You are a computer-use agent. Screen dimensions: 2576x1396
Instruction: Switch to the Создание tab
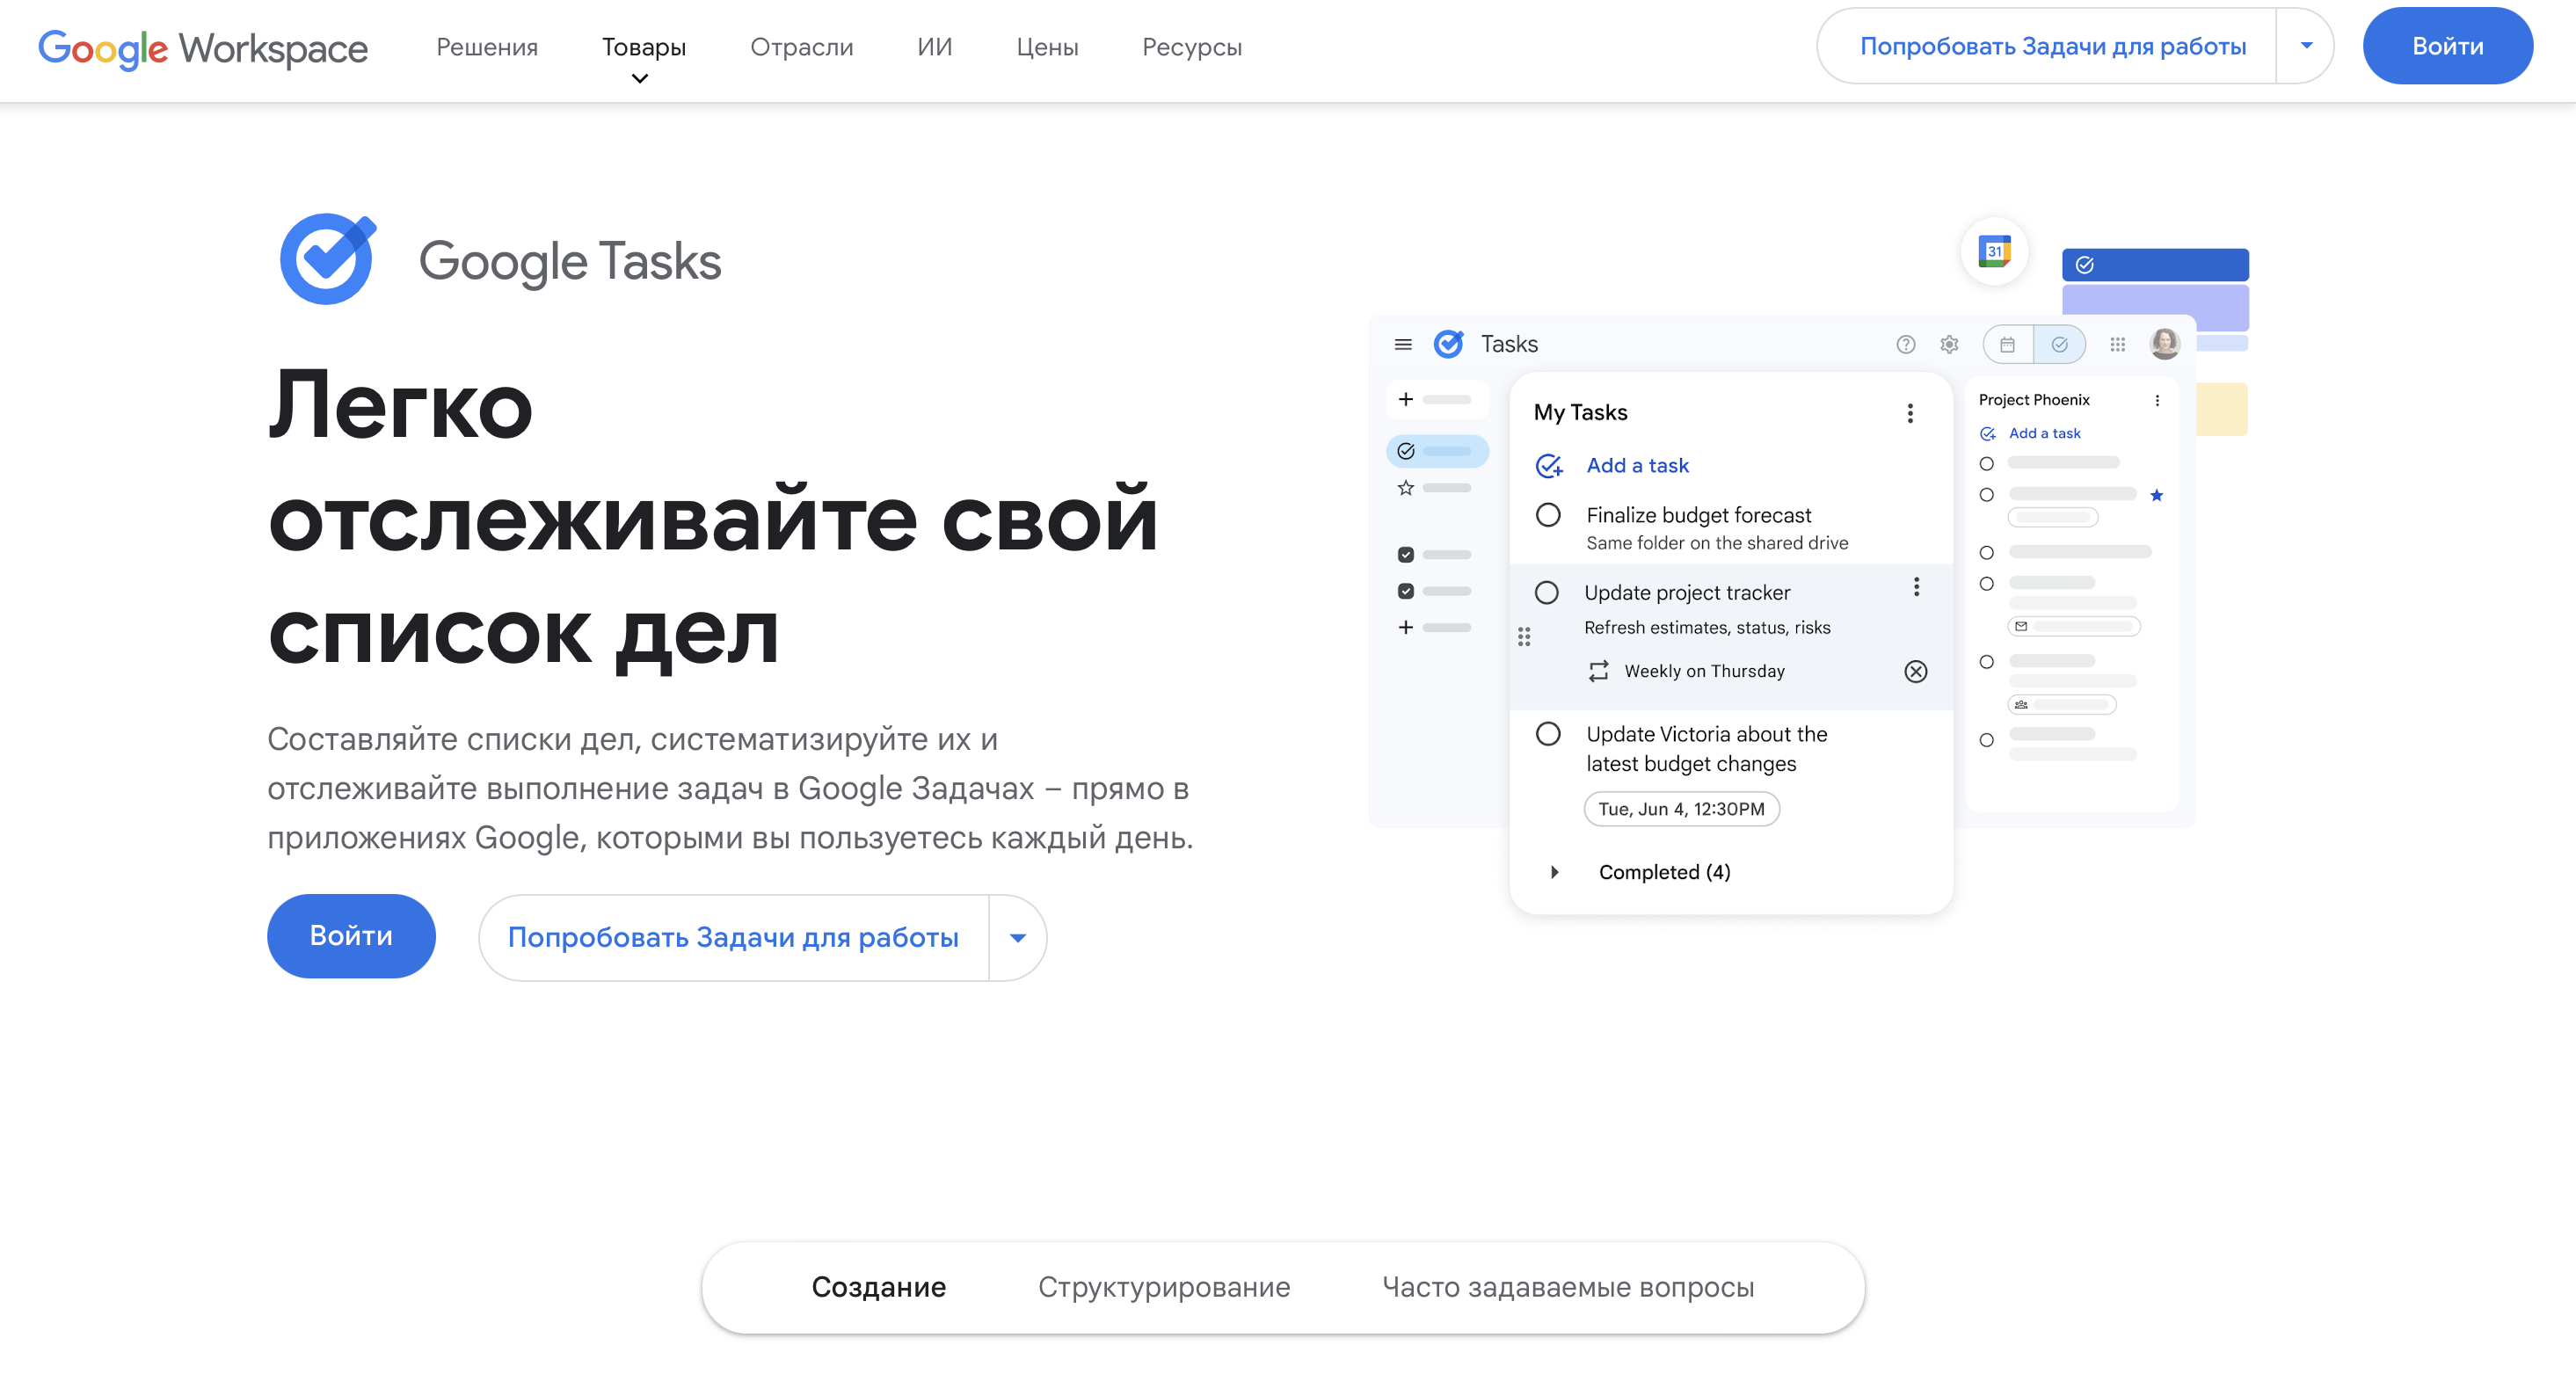[x=879, y=1287]
